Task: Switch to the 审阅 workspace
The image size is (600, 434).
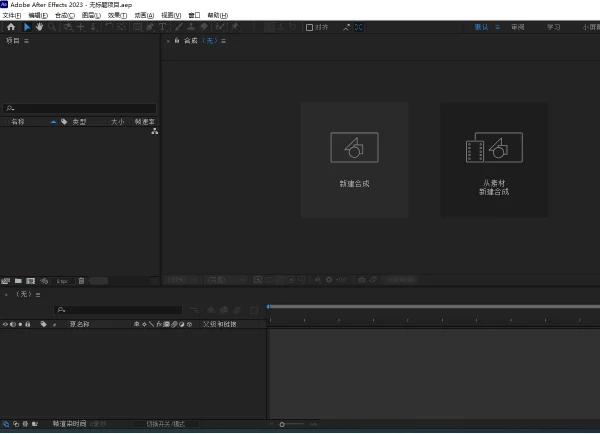Action: click(517, 27)
